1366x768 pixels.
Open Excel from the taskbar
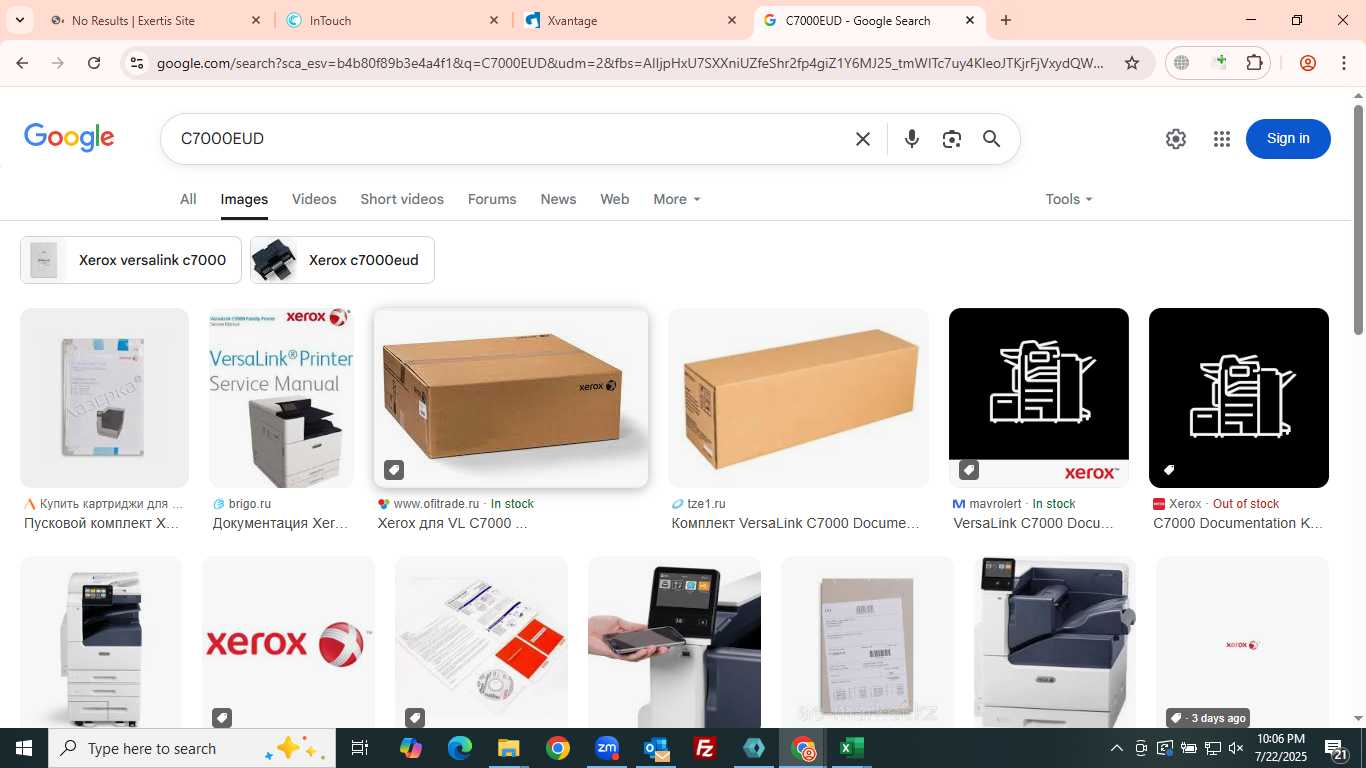click(x=852, y=748)
